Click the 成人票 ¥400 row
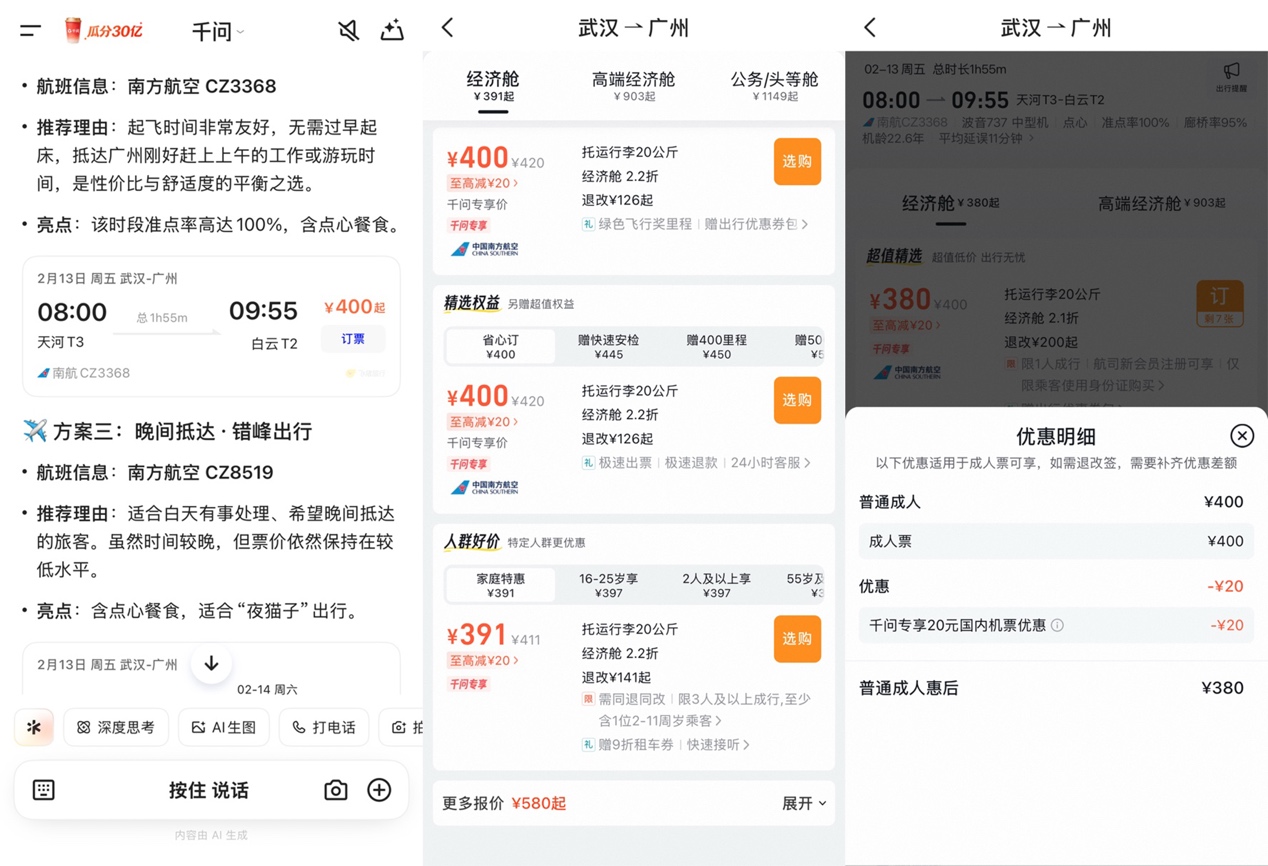The width and height of the screenshot is (1268, 866). pos(1056,541)
